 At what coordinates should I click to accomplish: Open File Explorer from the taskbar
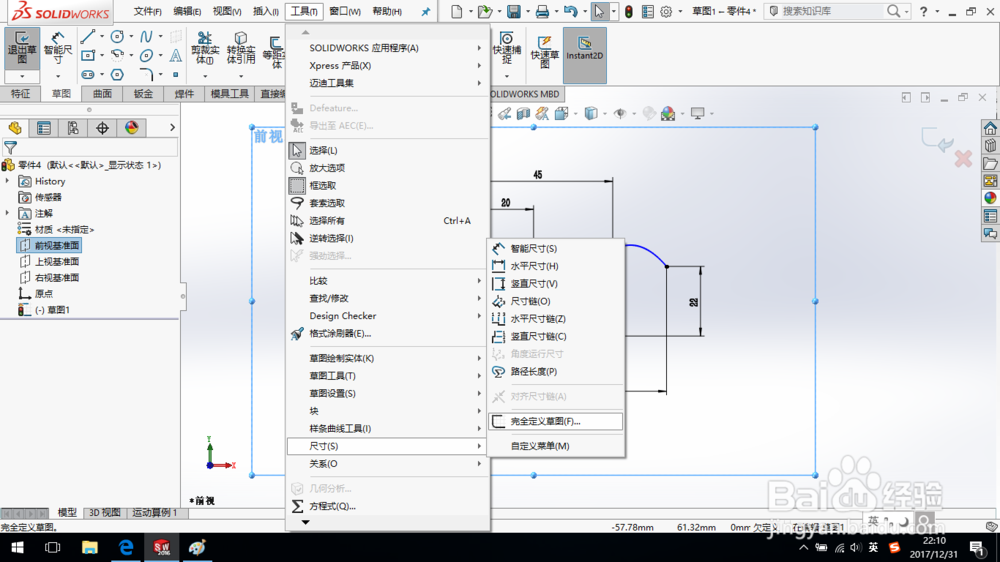coord(89,547)
